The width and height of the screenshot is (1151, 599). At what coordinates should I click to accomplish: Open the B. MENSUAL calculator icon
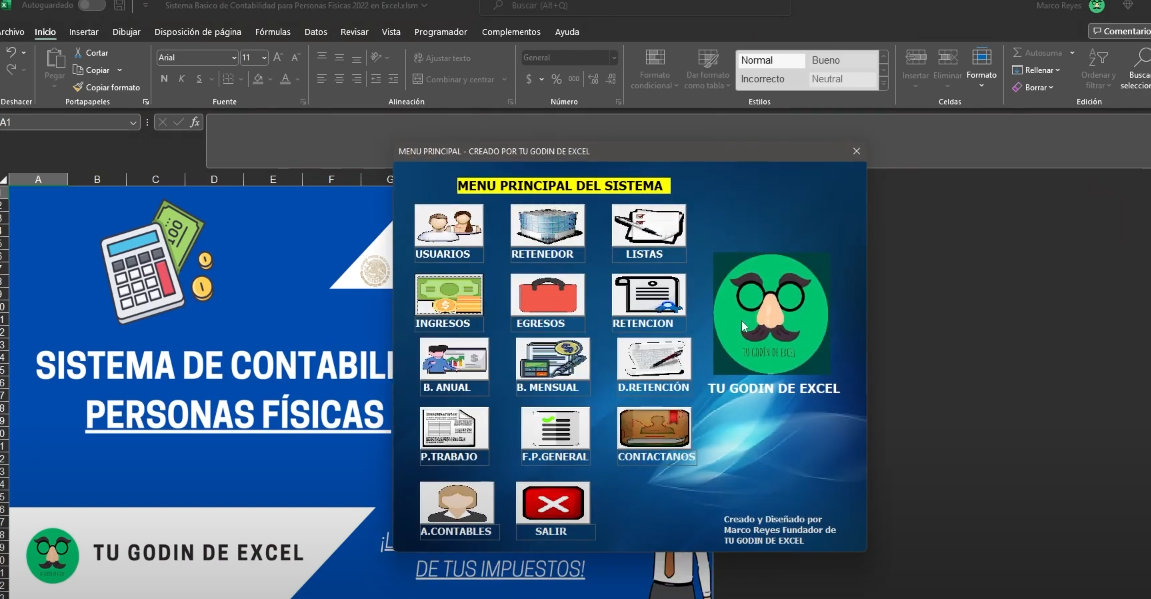553,359
